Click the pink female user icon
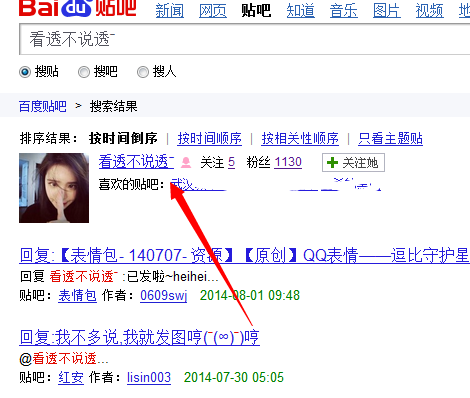 coord(186,163)
